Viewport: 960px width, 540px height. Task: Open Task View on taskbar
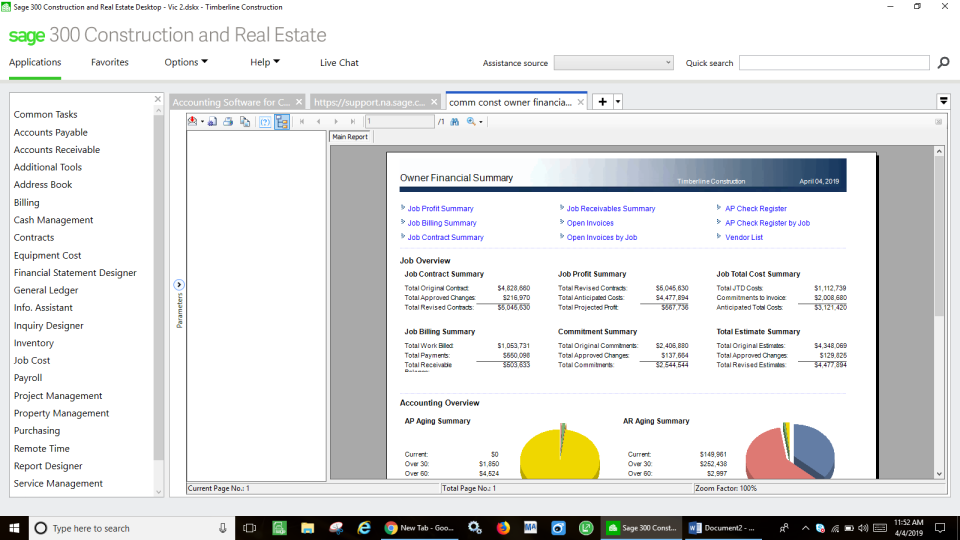[249, 528]
